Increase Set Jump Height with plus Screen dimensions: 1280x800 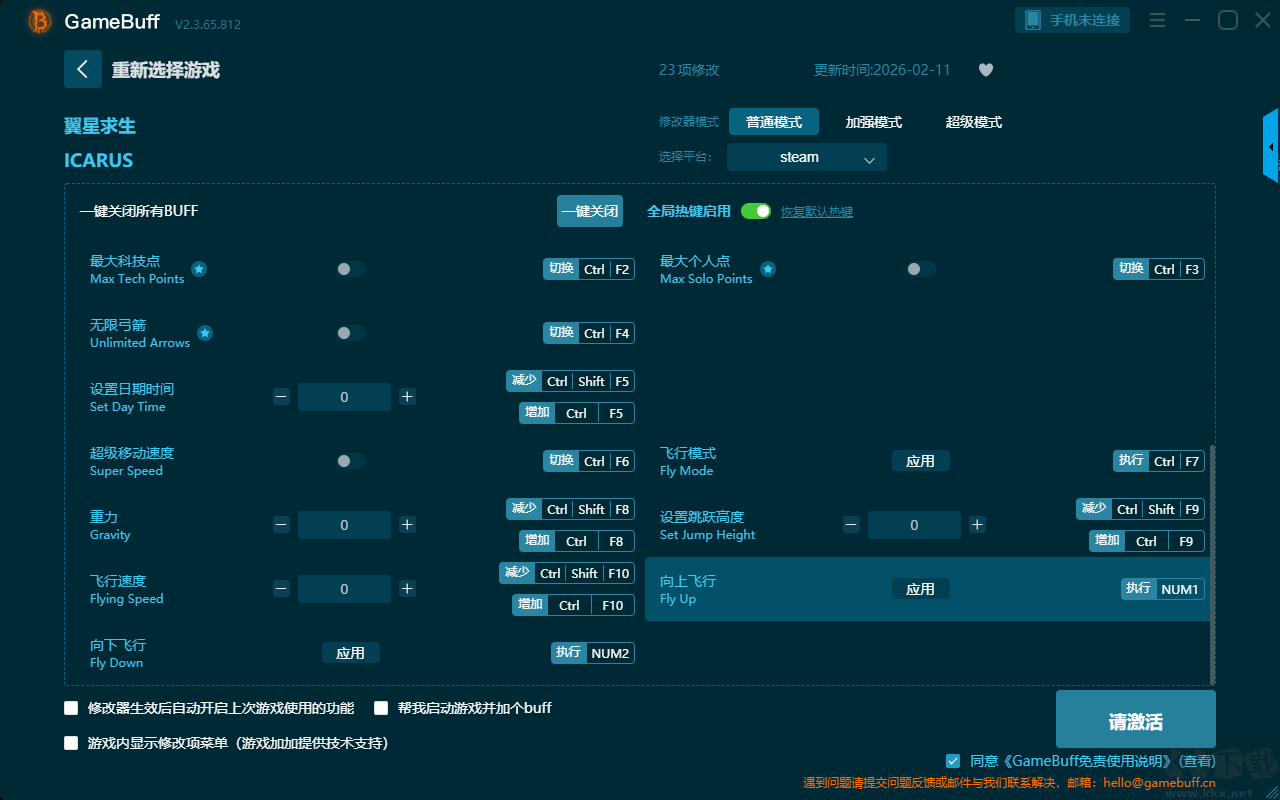(x=977, y=525)
